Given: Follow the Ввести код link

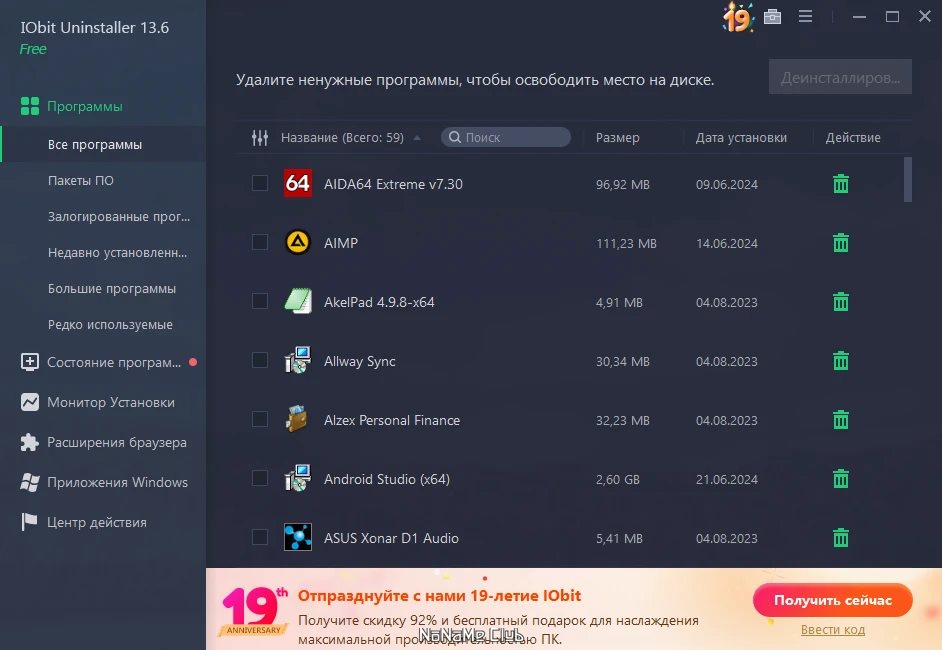Looking at the screenshot, I should 833,630.
